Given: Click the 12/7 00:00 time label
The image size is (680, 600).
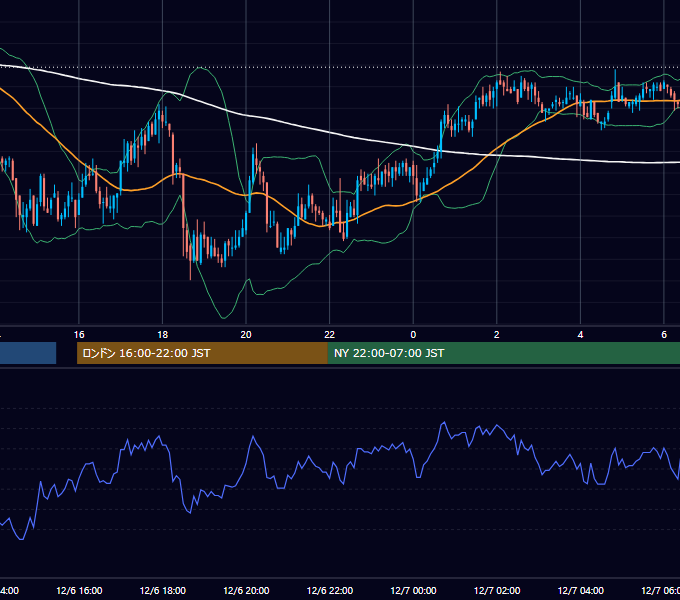Looking at the screenshot, I should click(x=413, y=590).
